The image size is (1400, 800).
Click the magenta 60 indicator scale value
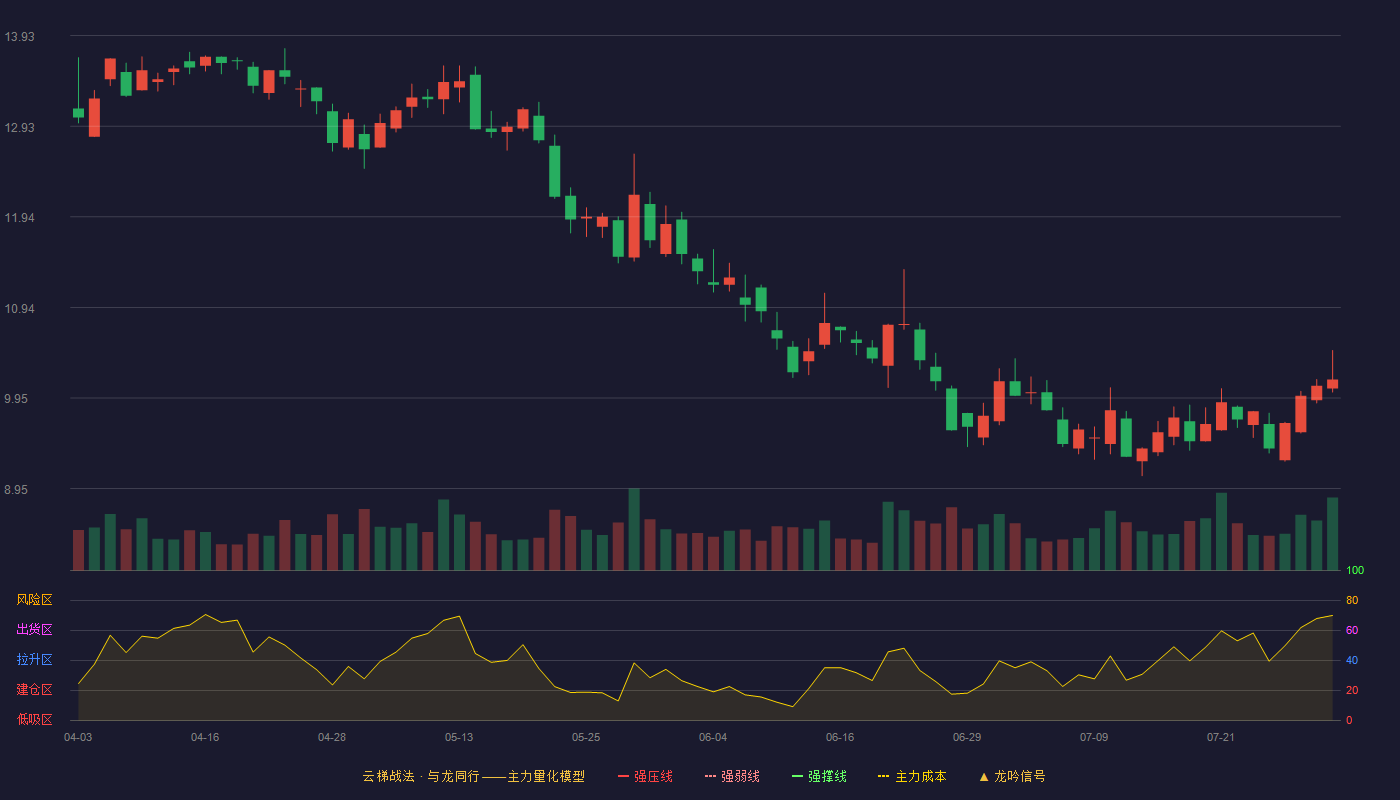pos(1352,630)
